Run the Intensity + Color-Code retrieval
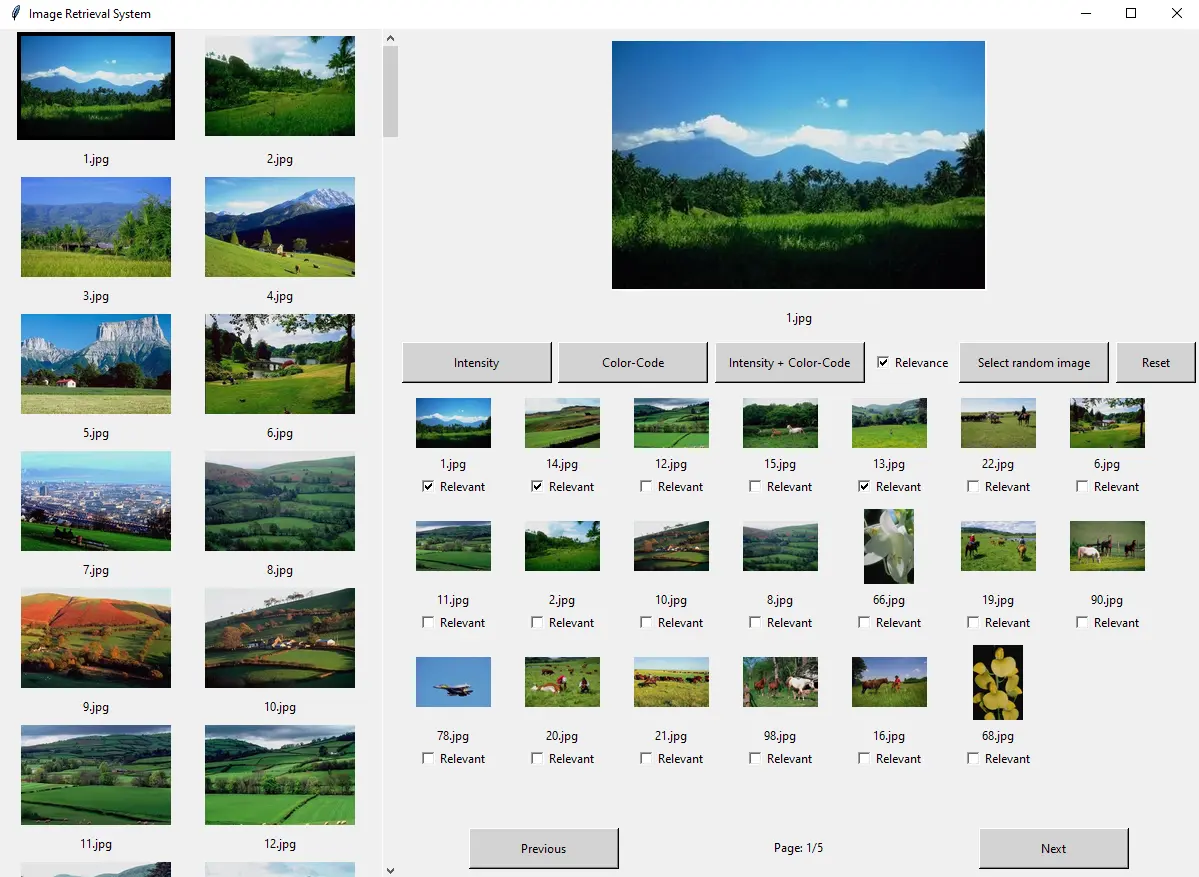The width and height of the screenshot is (1199, 877). [789, 362]
